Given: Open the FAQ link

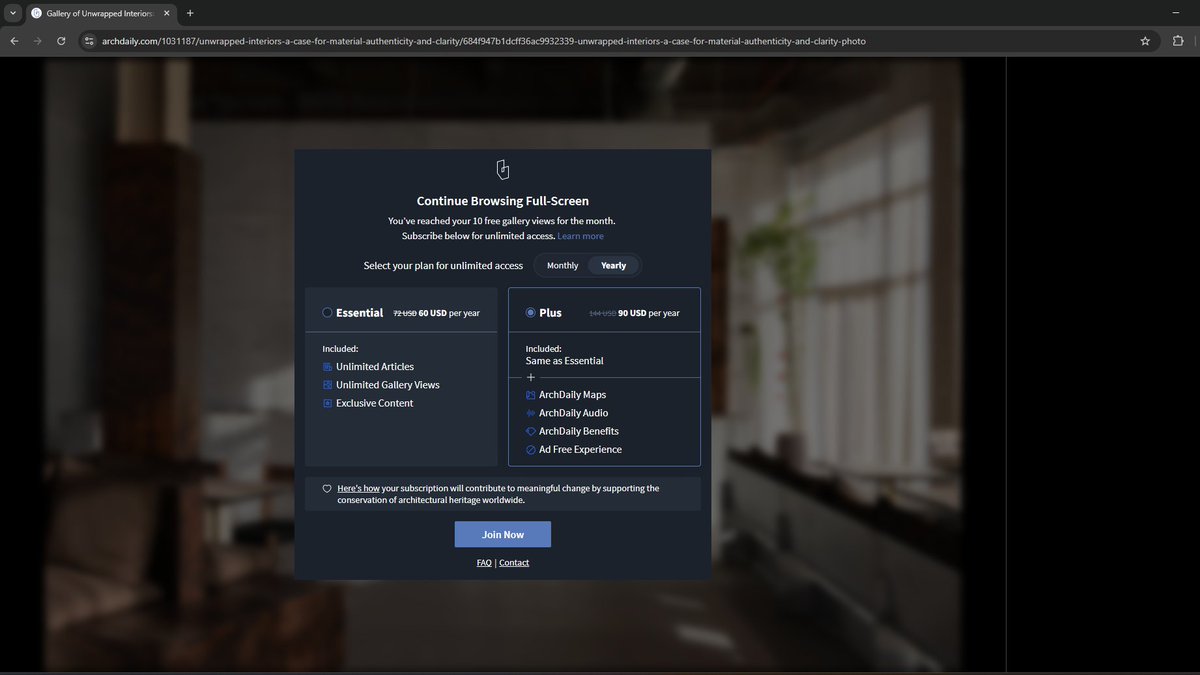Looking at the screenshot, I should point(484,563).
